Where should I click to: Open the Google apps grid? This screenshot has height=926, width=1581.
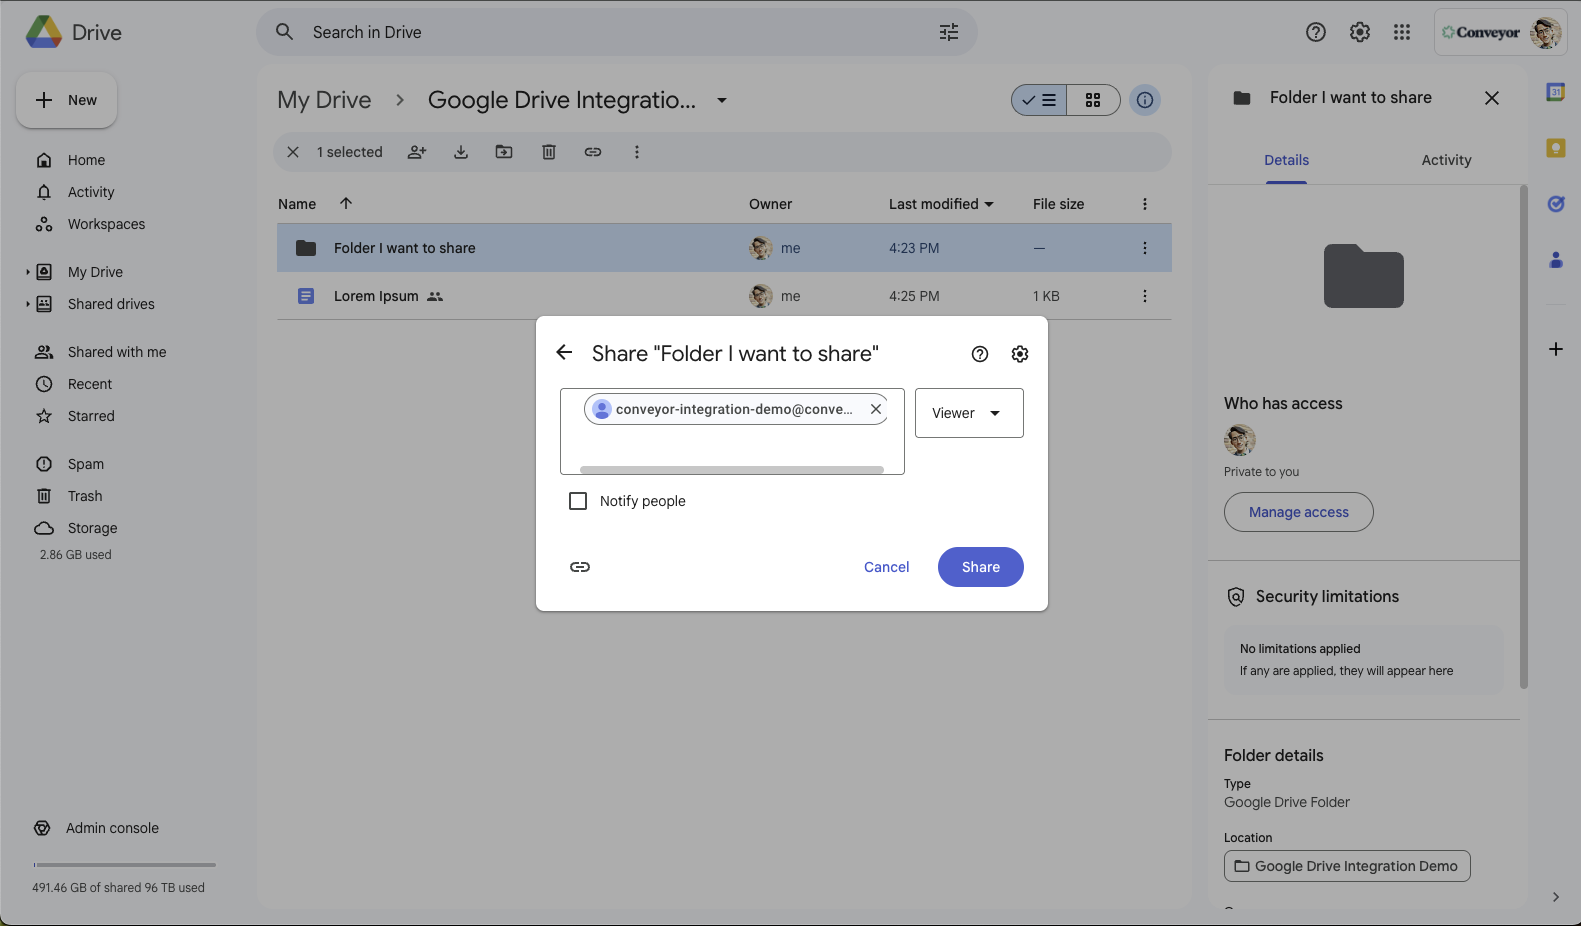coord(1402,32)
